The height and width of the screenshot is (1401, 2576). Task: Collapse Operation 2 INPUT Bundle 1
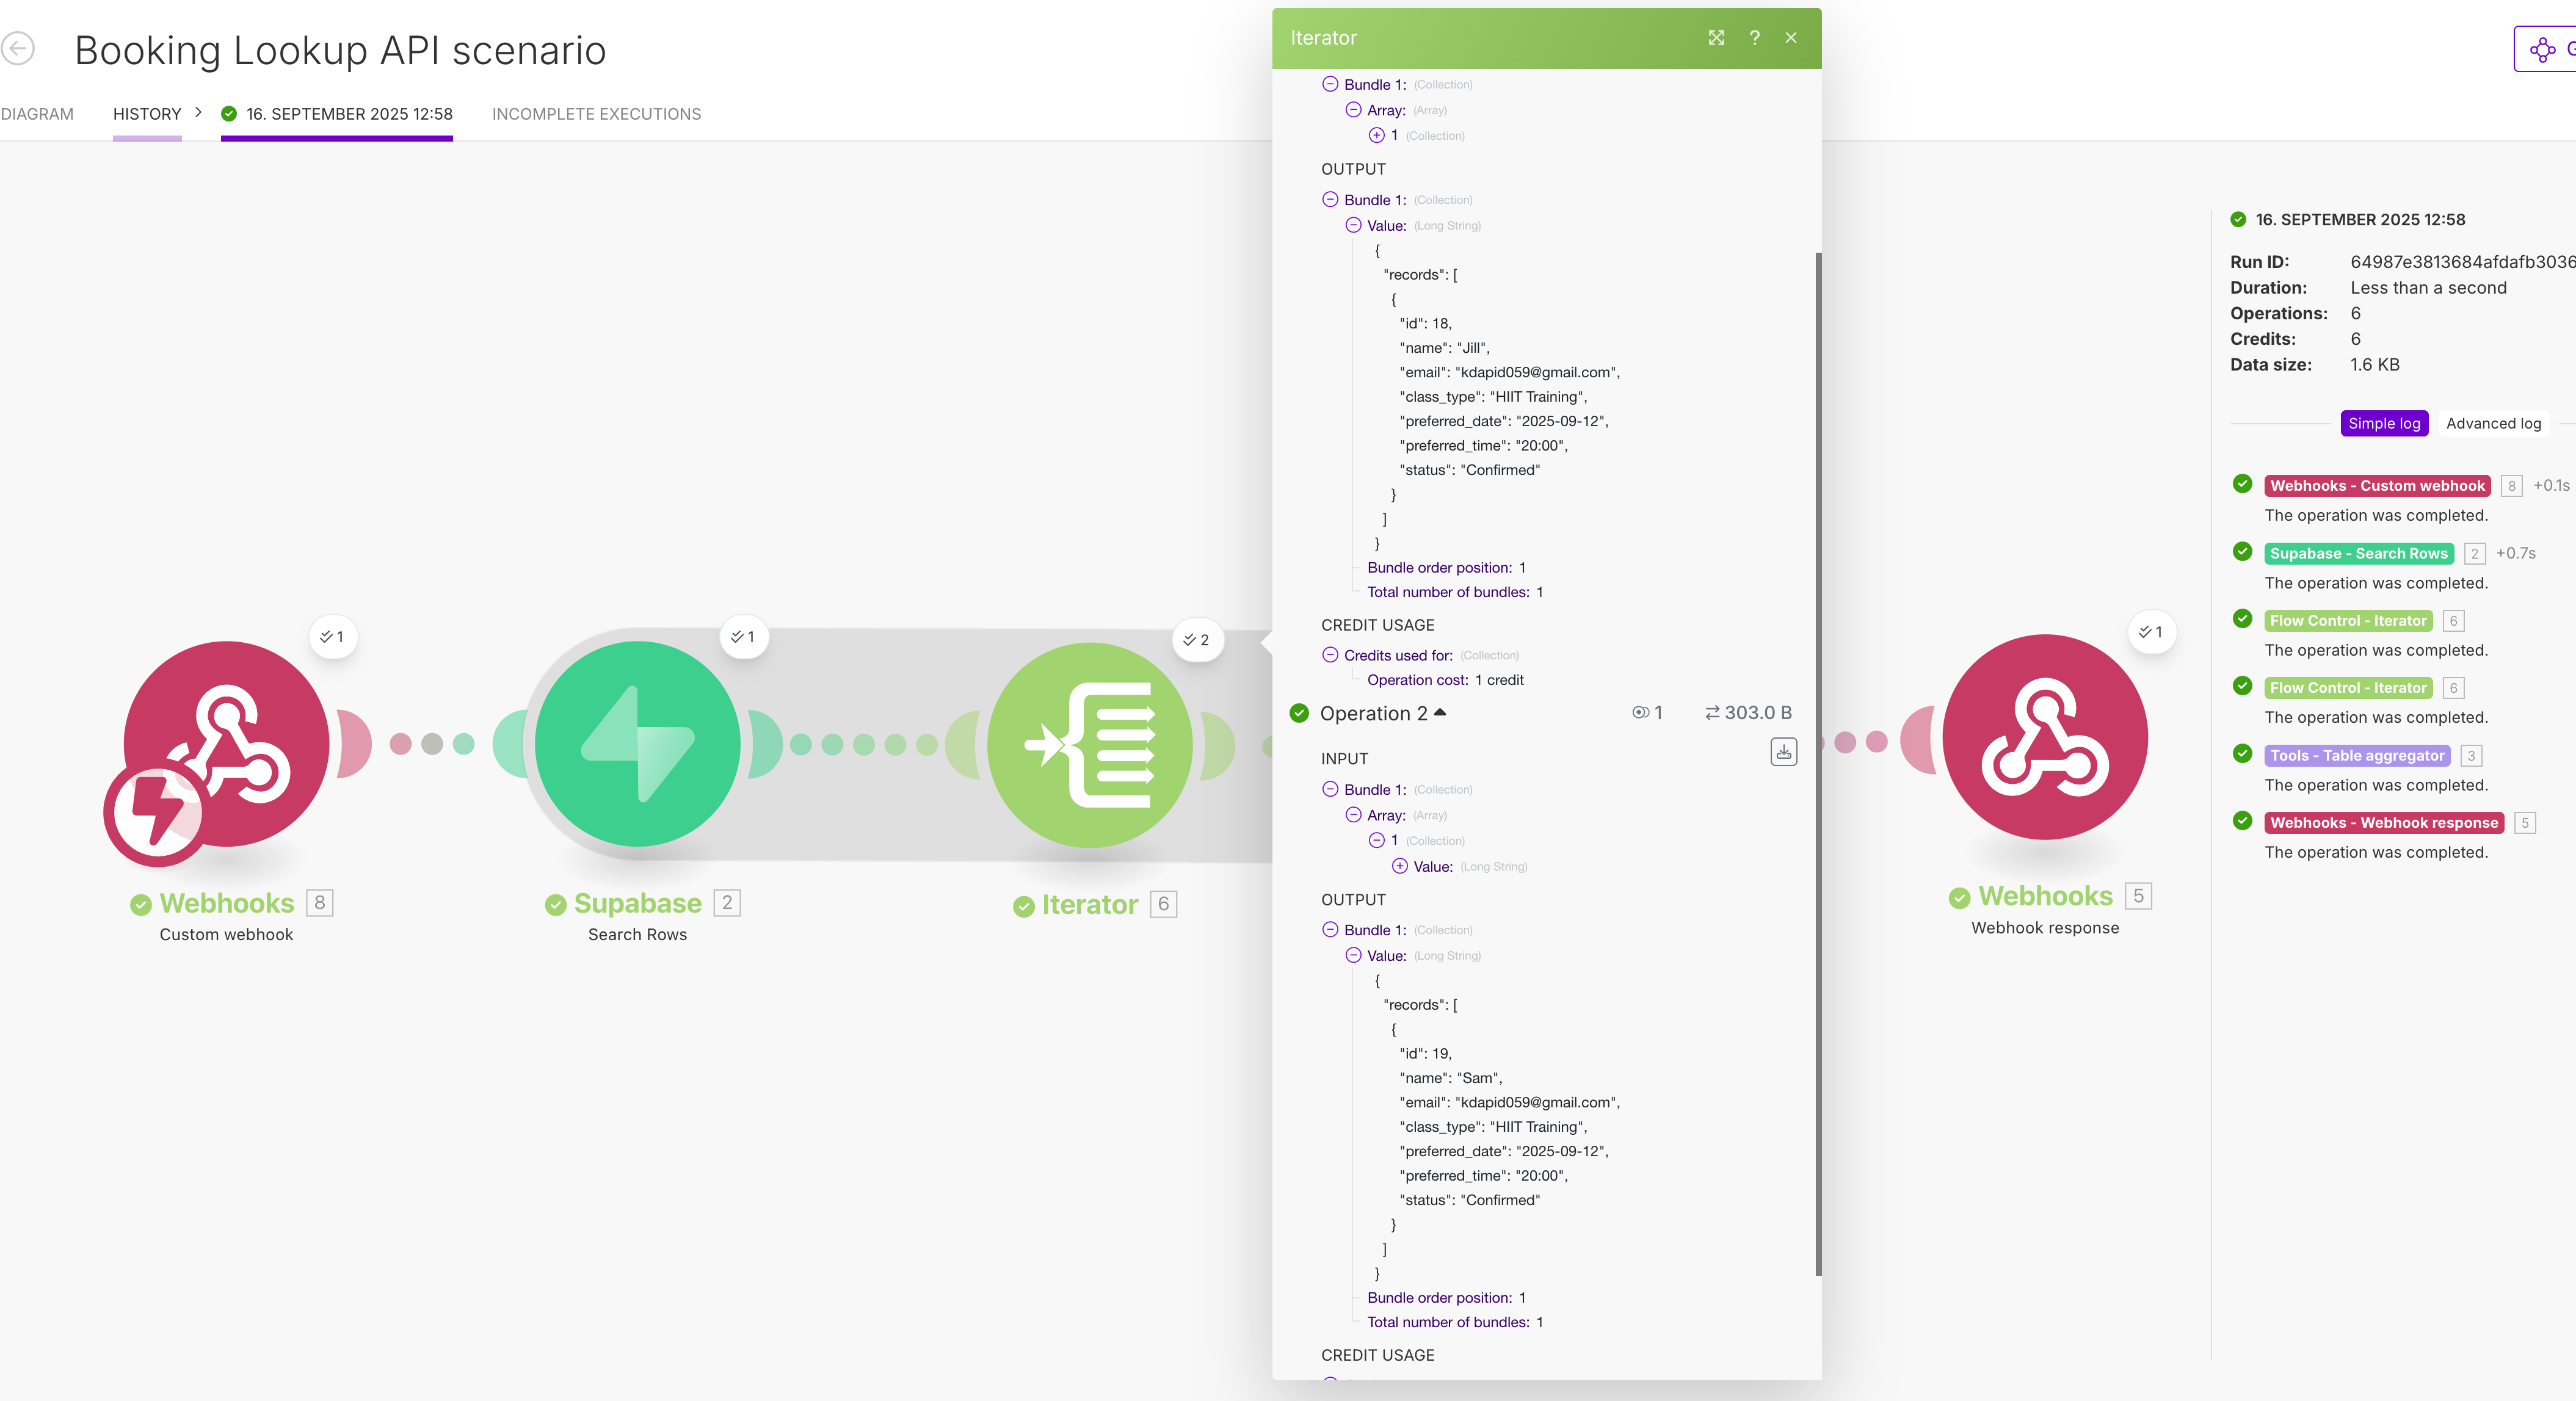1330,790
